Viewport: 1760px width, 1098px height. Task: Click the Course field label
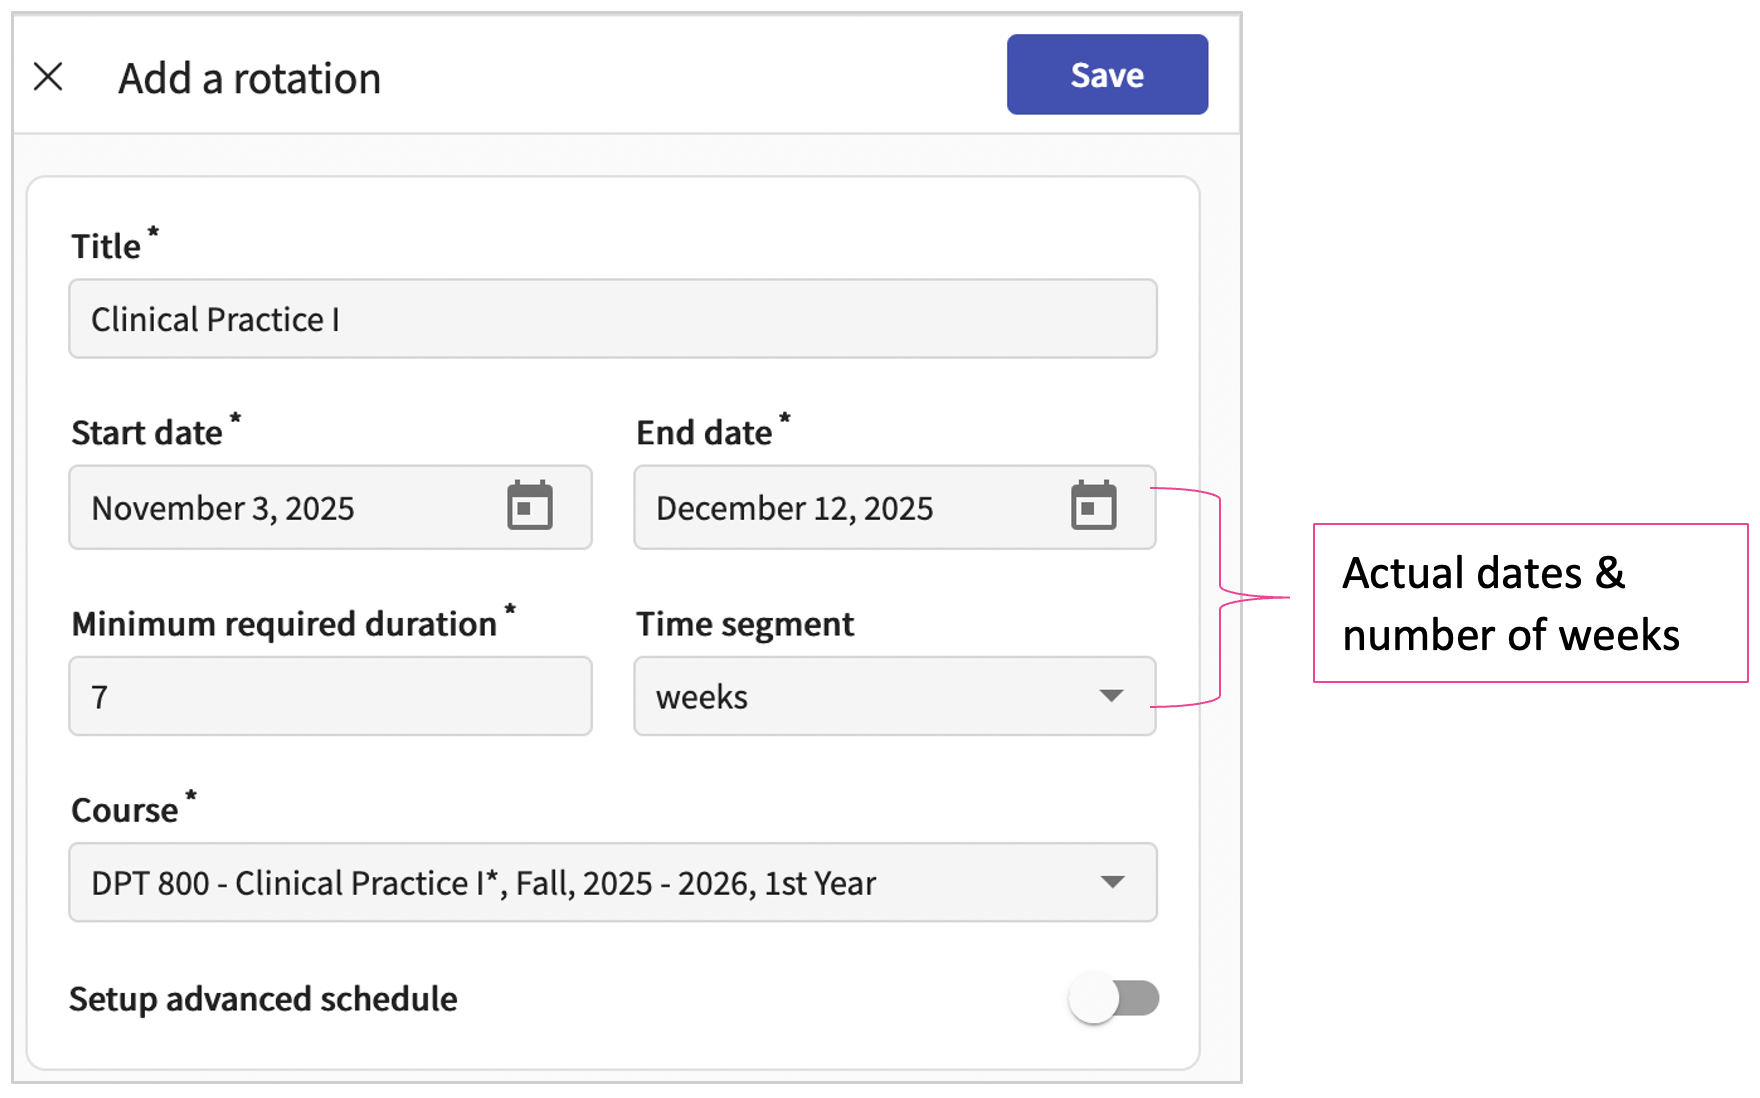(125, 810)
